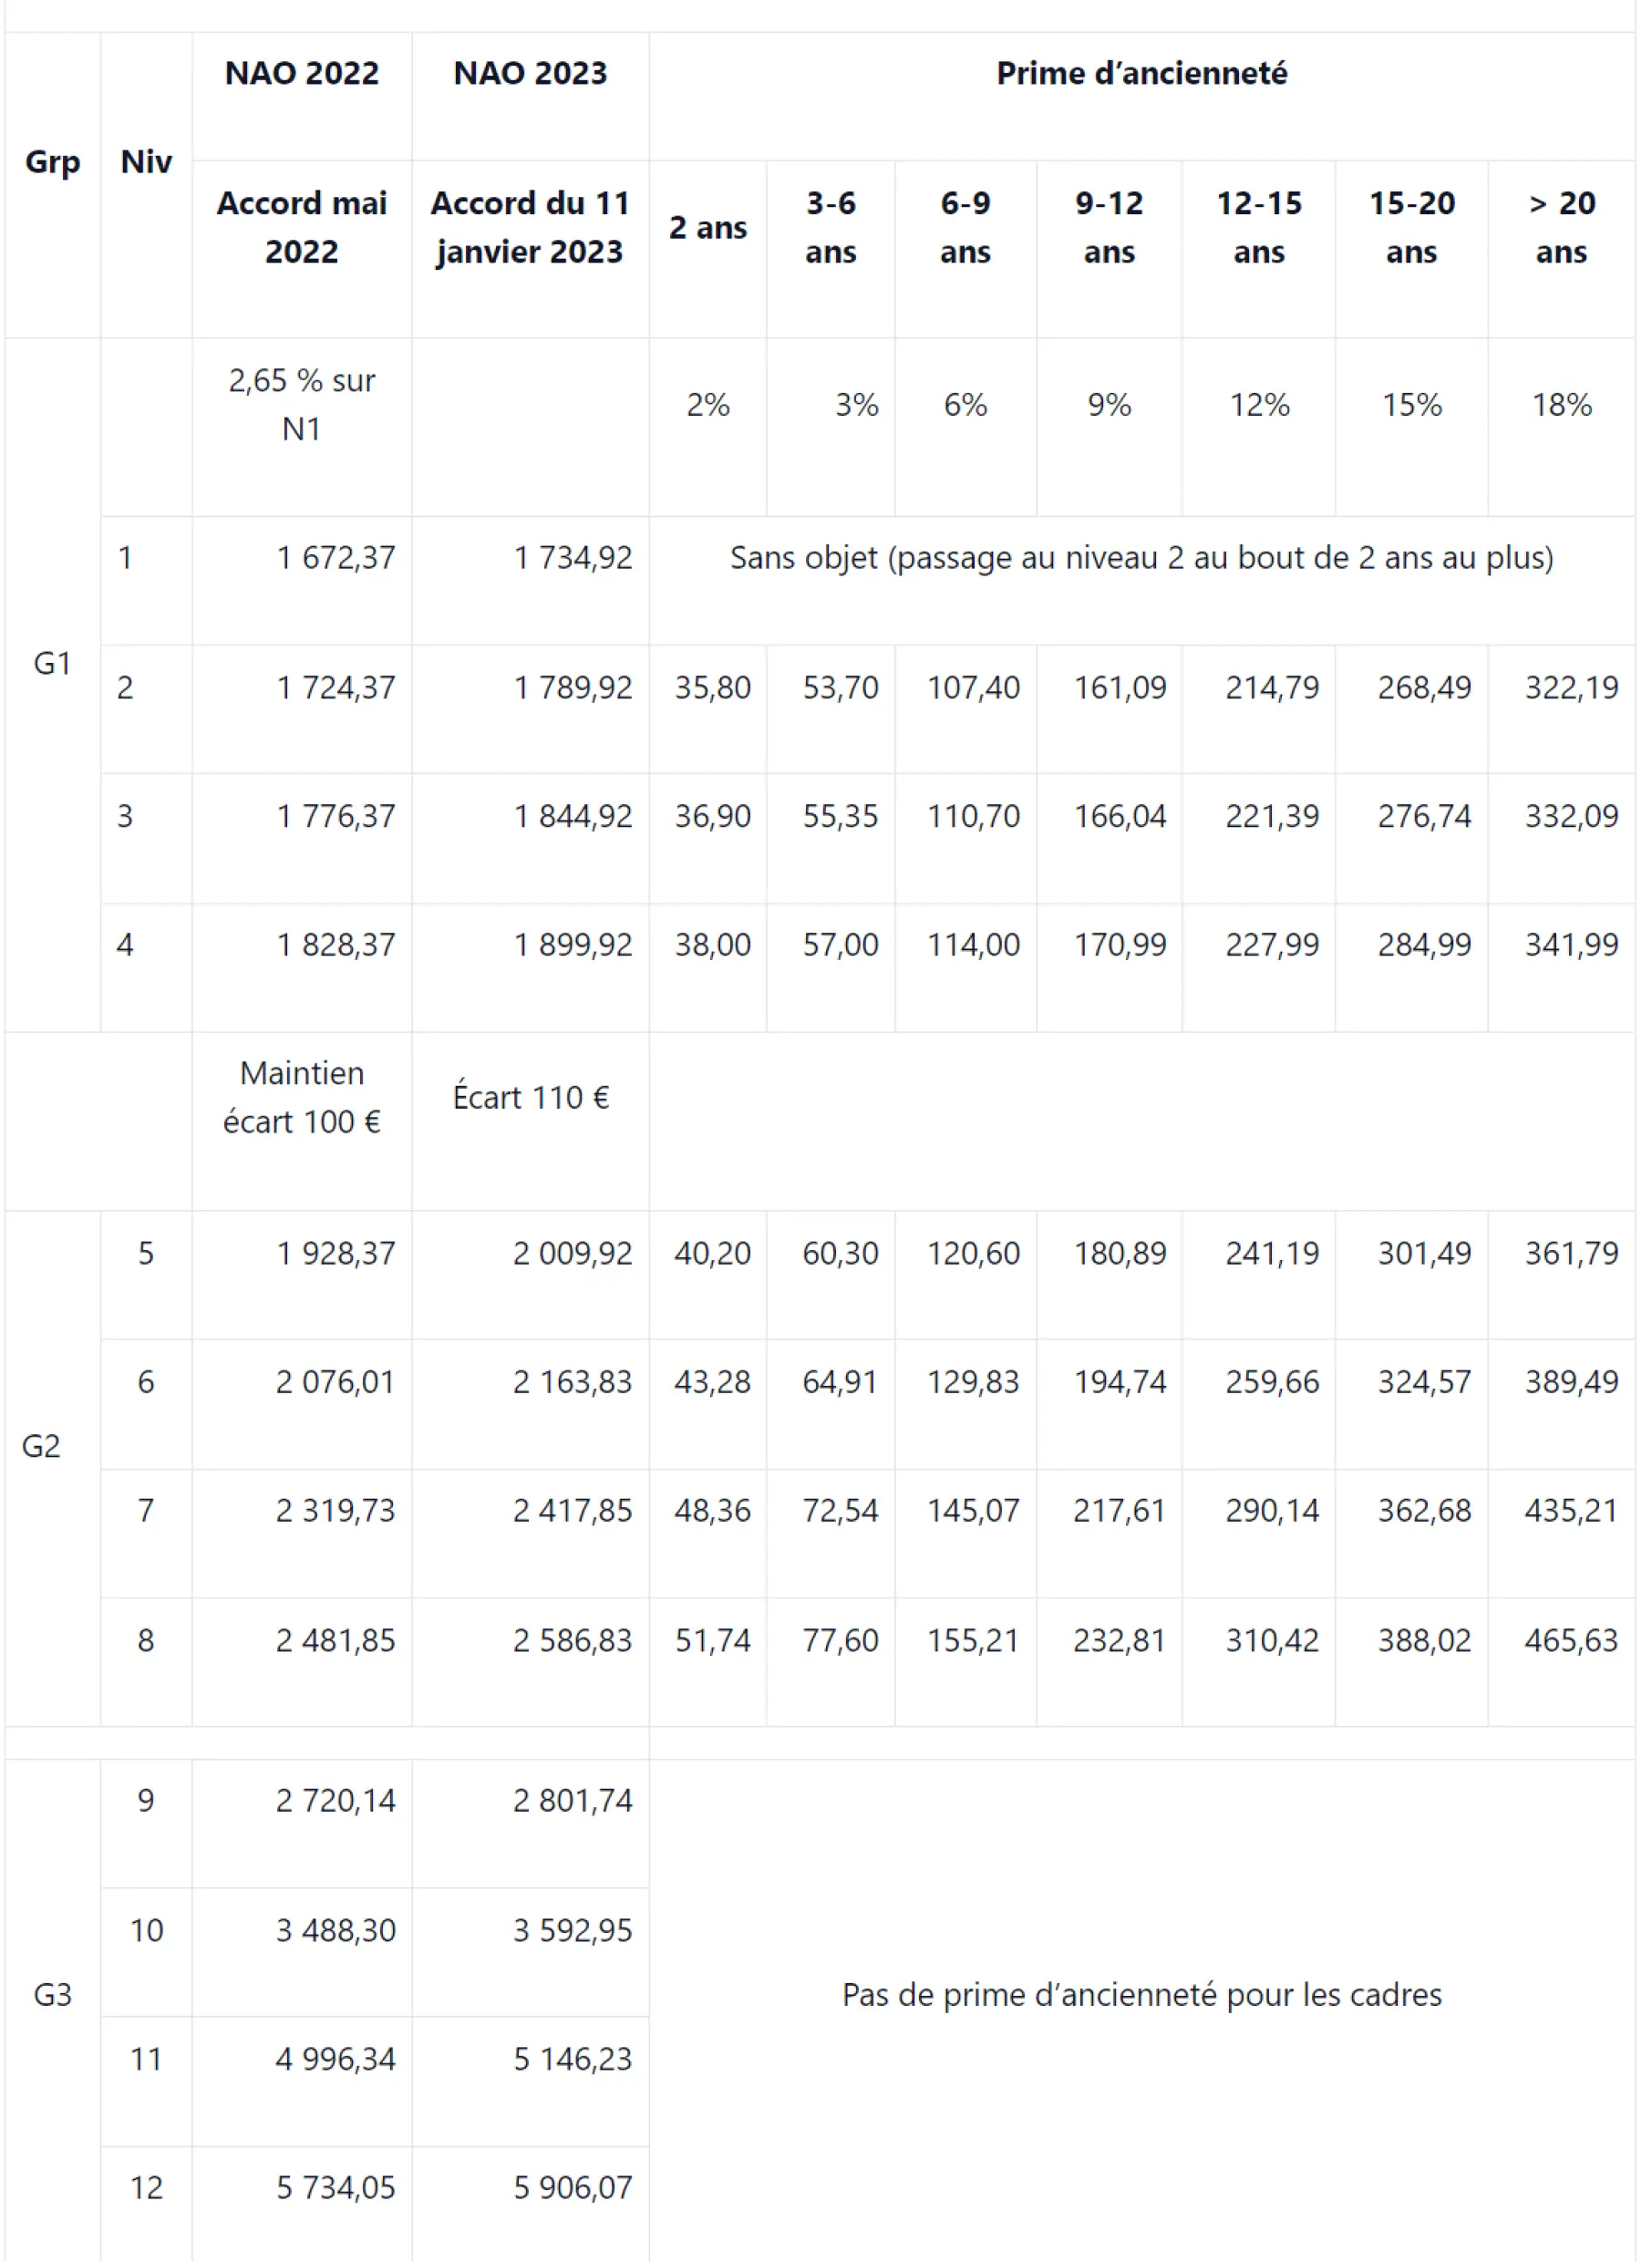Click "Pas de prime d'ancienneté pour les cadres"
The image size is (1652, 2263).
tap(1141, 1995)
